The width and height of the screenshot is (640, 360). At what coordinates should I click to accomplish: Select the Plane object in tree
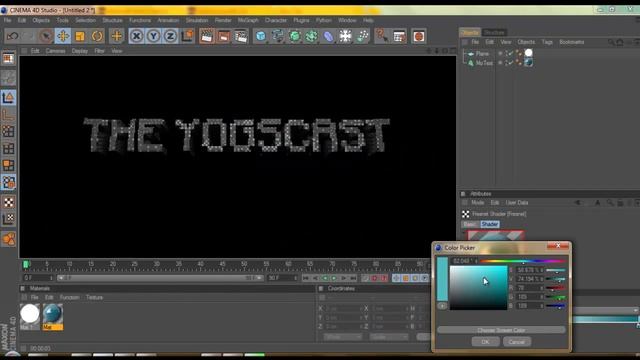[482, 53]
